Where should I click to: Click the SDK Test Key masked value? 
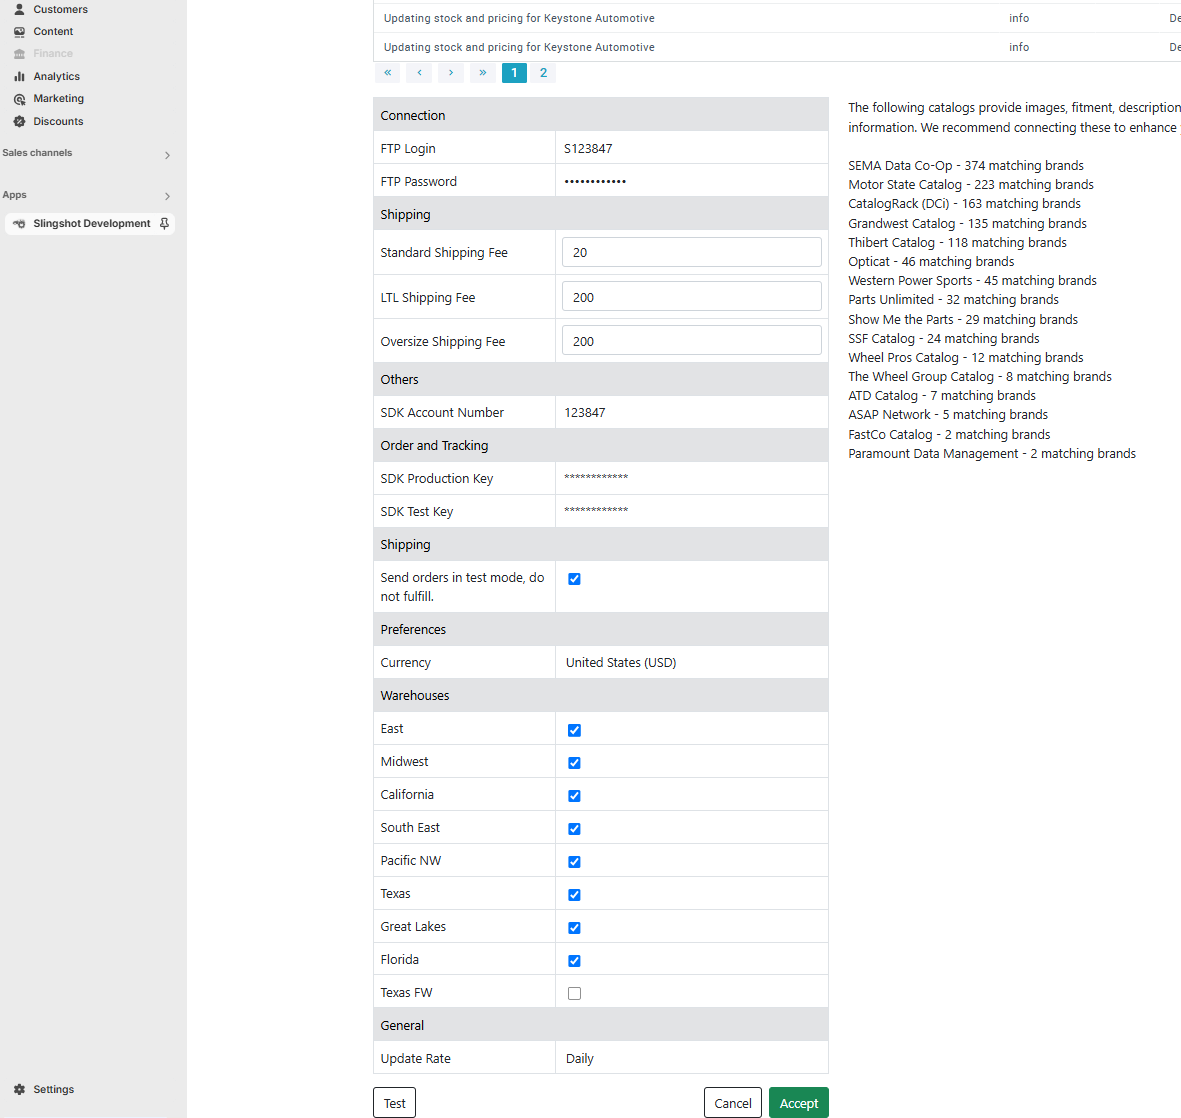click(x=596, y=511)
